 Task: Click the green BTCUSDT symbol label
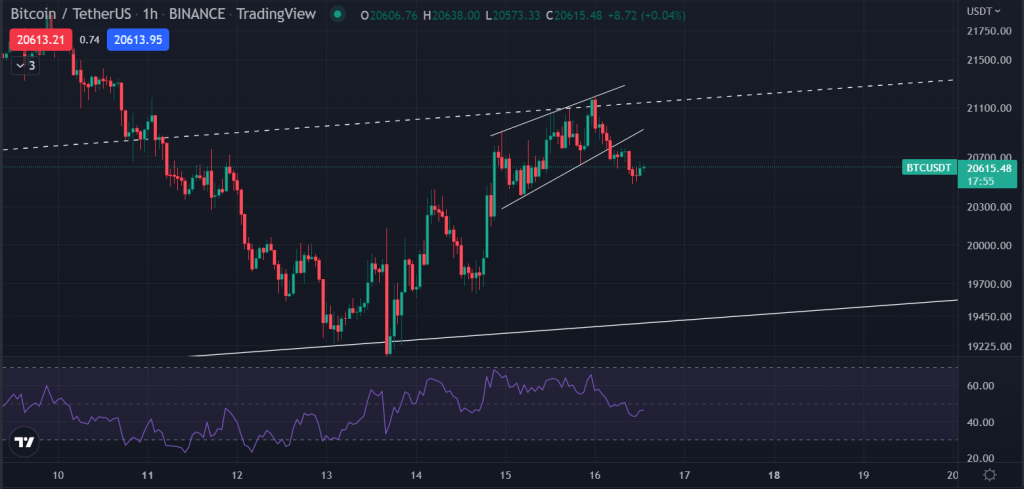927,168
